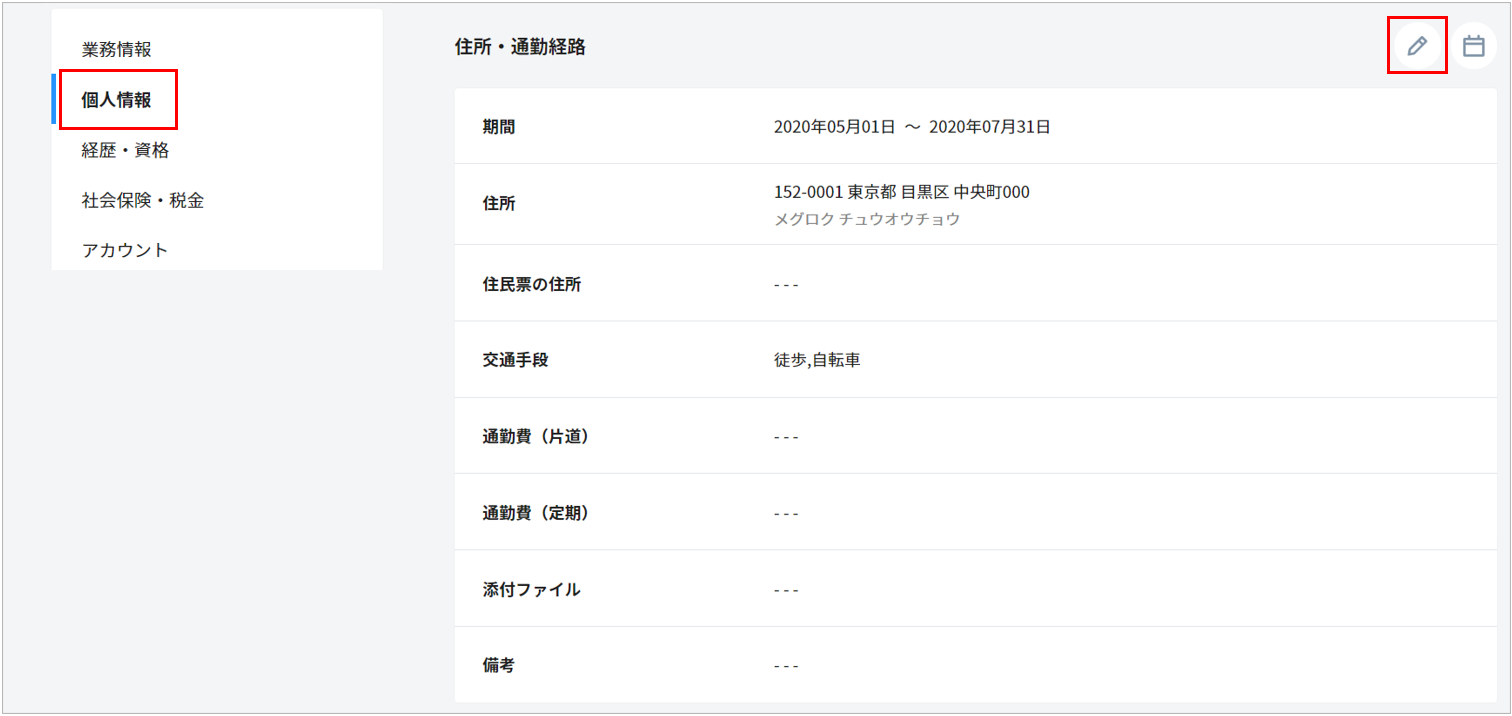This screenshot has height=716, width=1512.
Task: Click the 通勤費(片道) row label
Action: coord(536,437)
